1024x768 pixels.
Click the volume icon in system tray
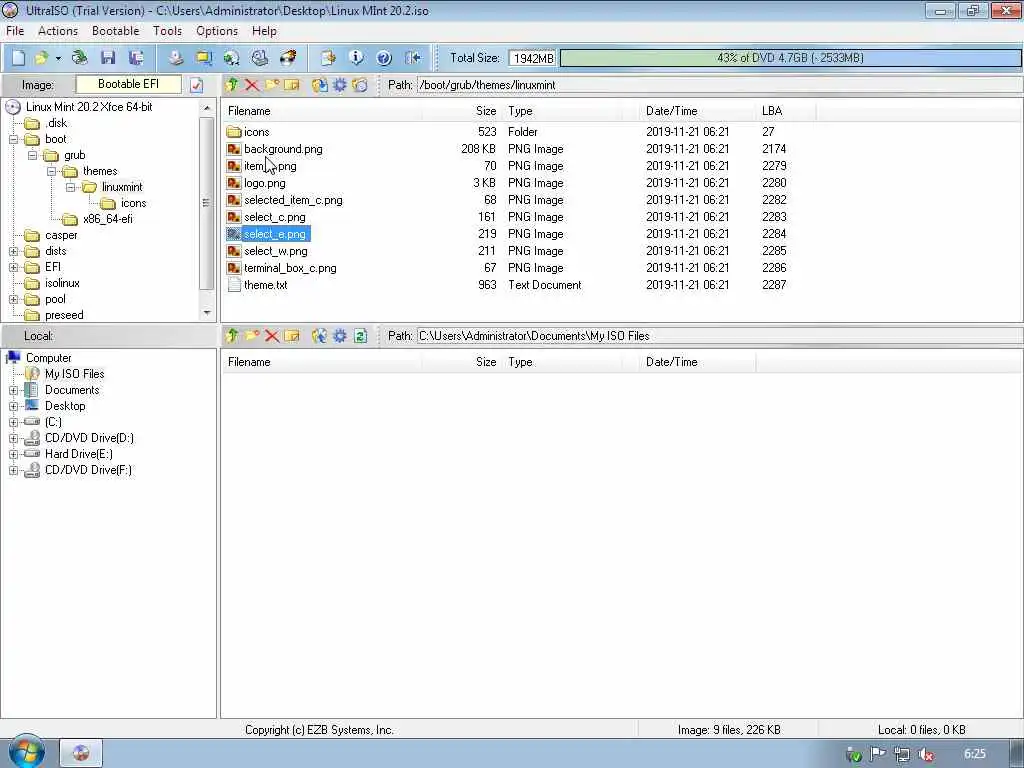(925, 754)
